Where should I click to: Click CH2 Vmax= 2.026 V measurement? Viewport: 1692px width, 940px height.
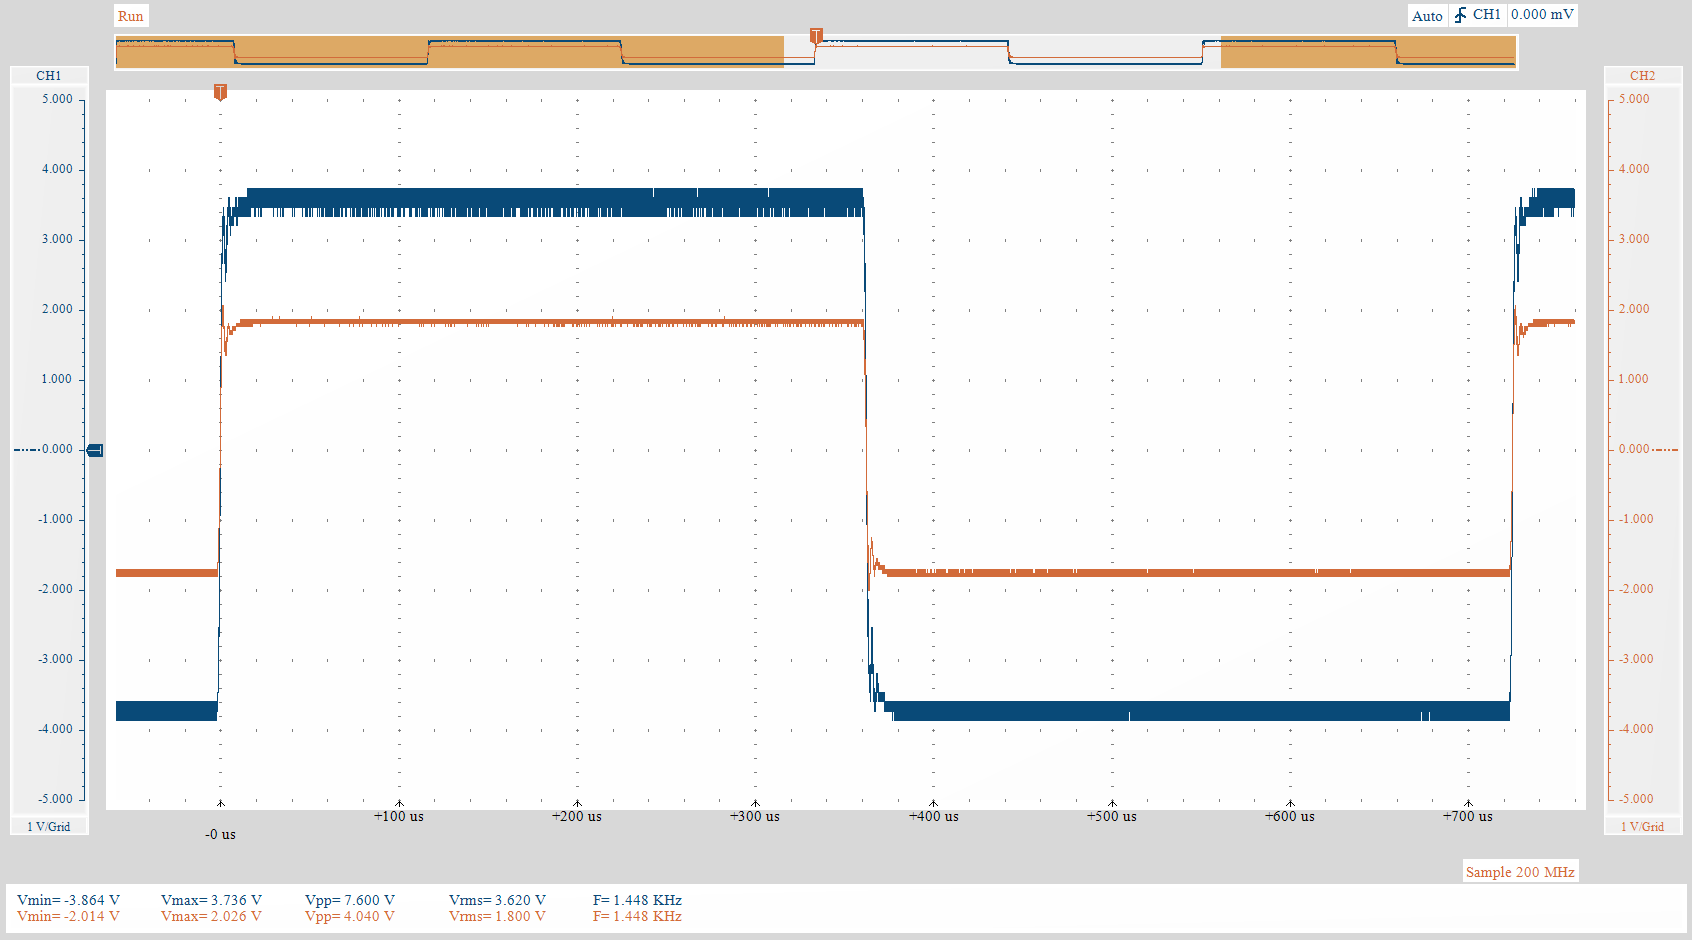[211, 916]
